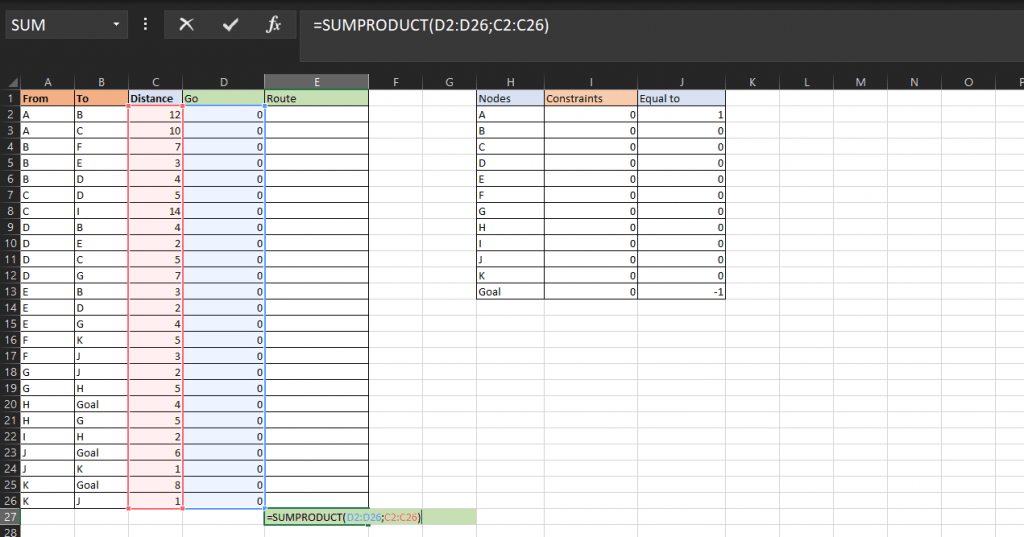Click the 'Distance' header cell

pos(155,99)
